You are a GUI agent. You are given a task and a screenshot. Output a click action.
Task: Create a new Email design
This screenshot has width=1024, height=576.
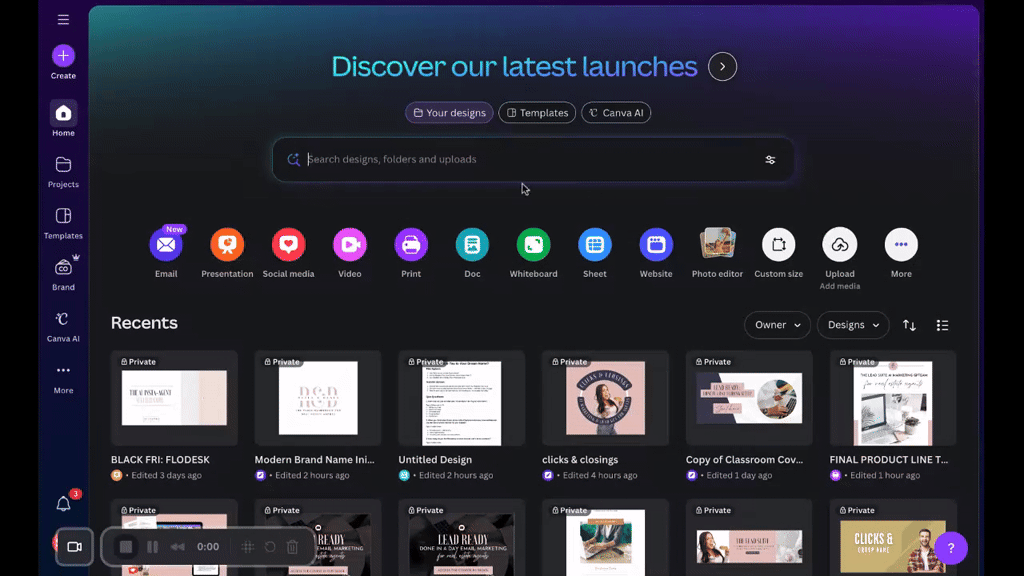[x=166, y=245]
